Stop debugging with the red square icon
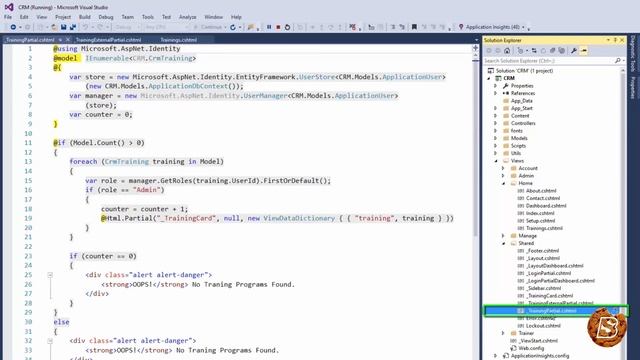This screenshot has height=360, width=640. tap(278, 27)
